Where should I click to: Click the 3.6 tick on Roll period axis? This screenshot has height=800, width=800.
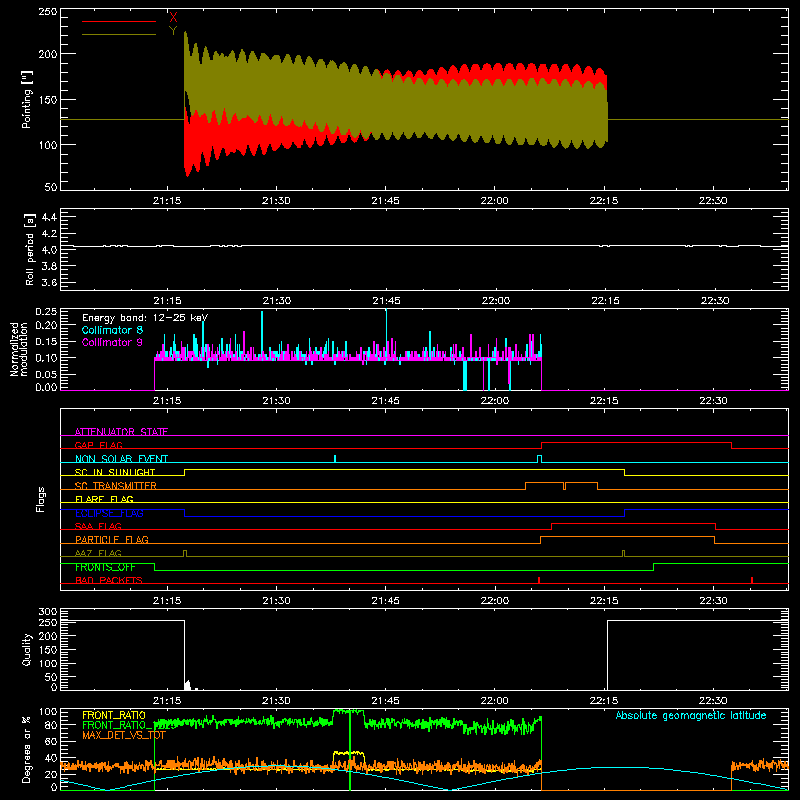(x=49, y=282)
